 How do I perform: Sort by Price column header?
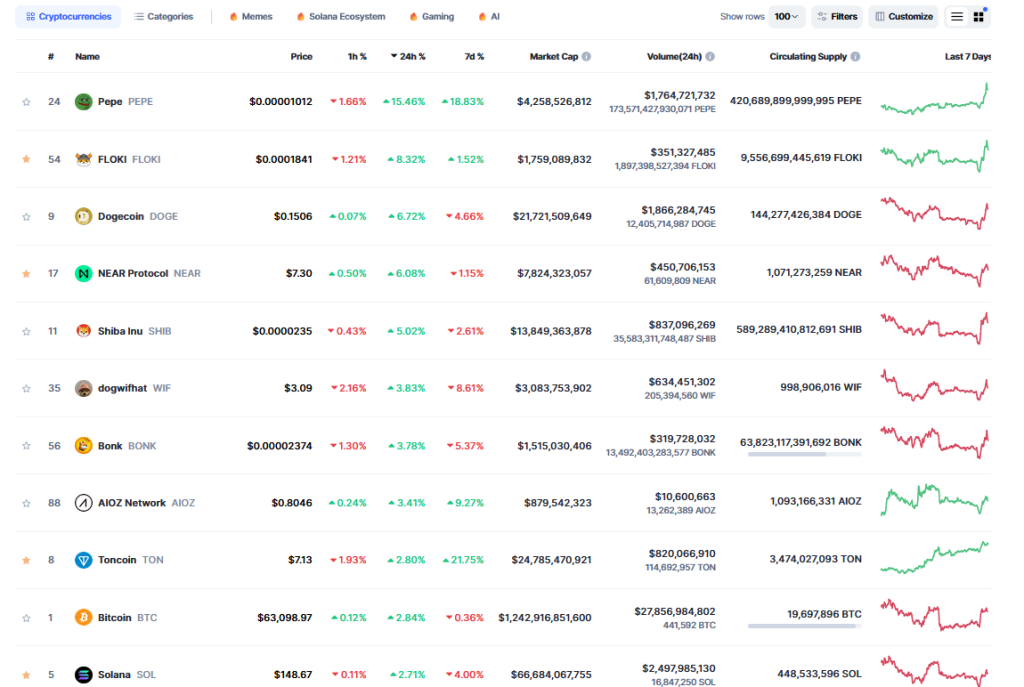coord(301,57)
